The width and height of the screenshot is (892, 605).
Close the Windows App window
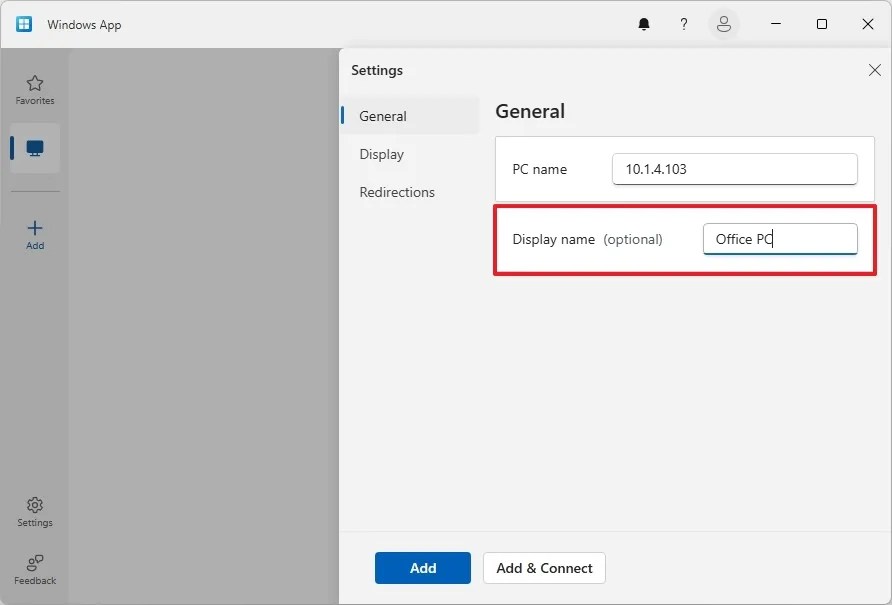pos(868,24)
